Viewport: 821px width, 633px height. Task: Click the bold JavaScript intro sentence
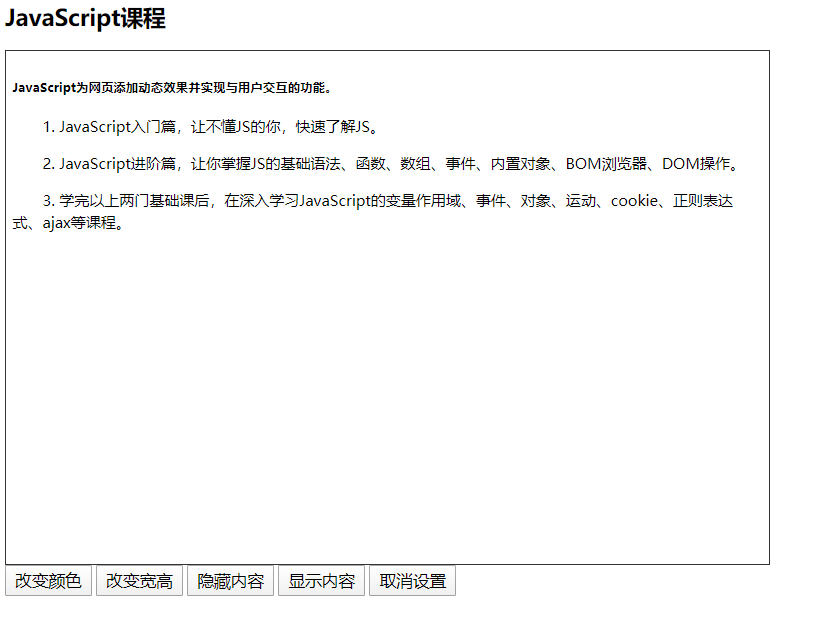pos(172,88)
